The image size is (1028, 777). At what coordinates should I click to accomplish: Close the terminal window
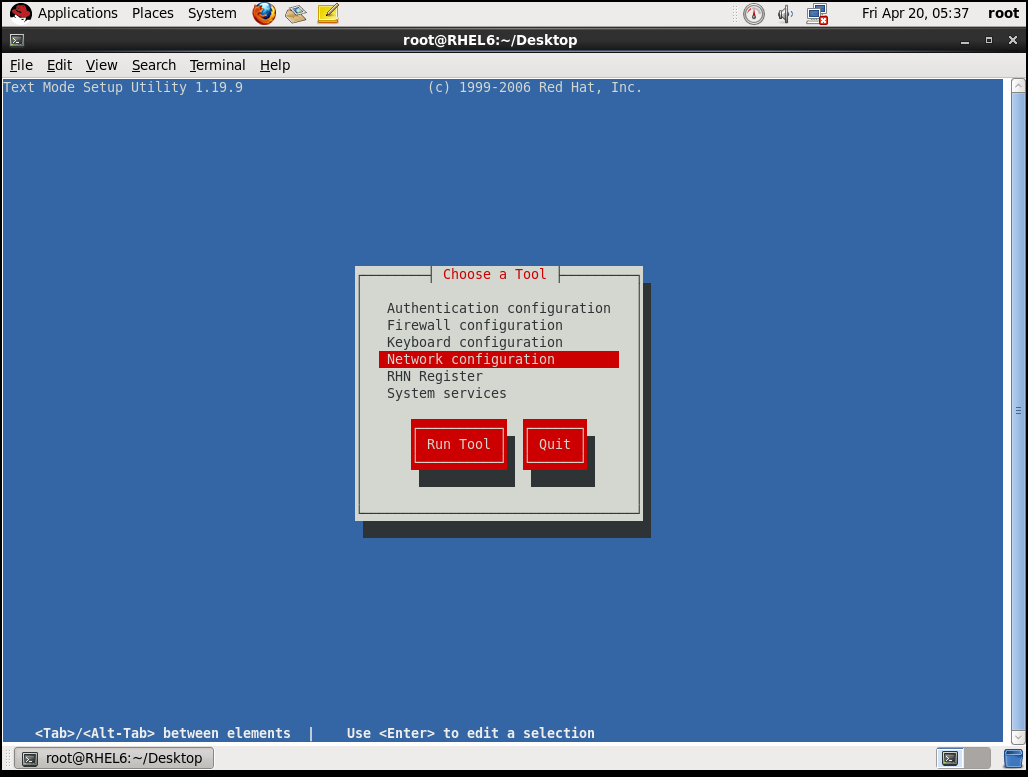1012,41
